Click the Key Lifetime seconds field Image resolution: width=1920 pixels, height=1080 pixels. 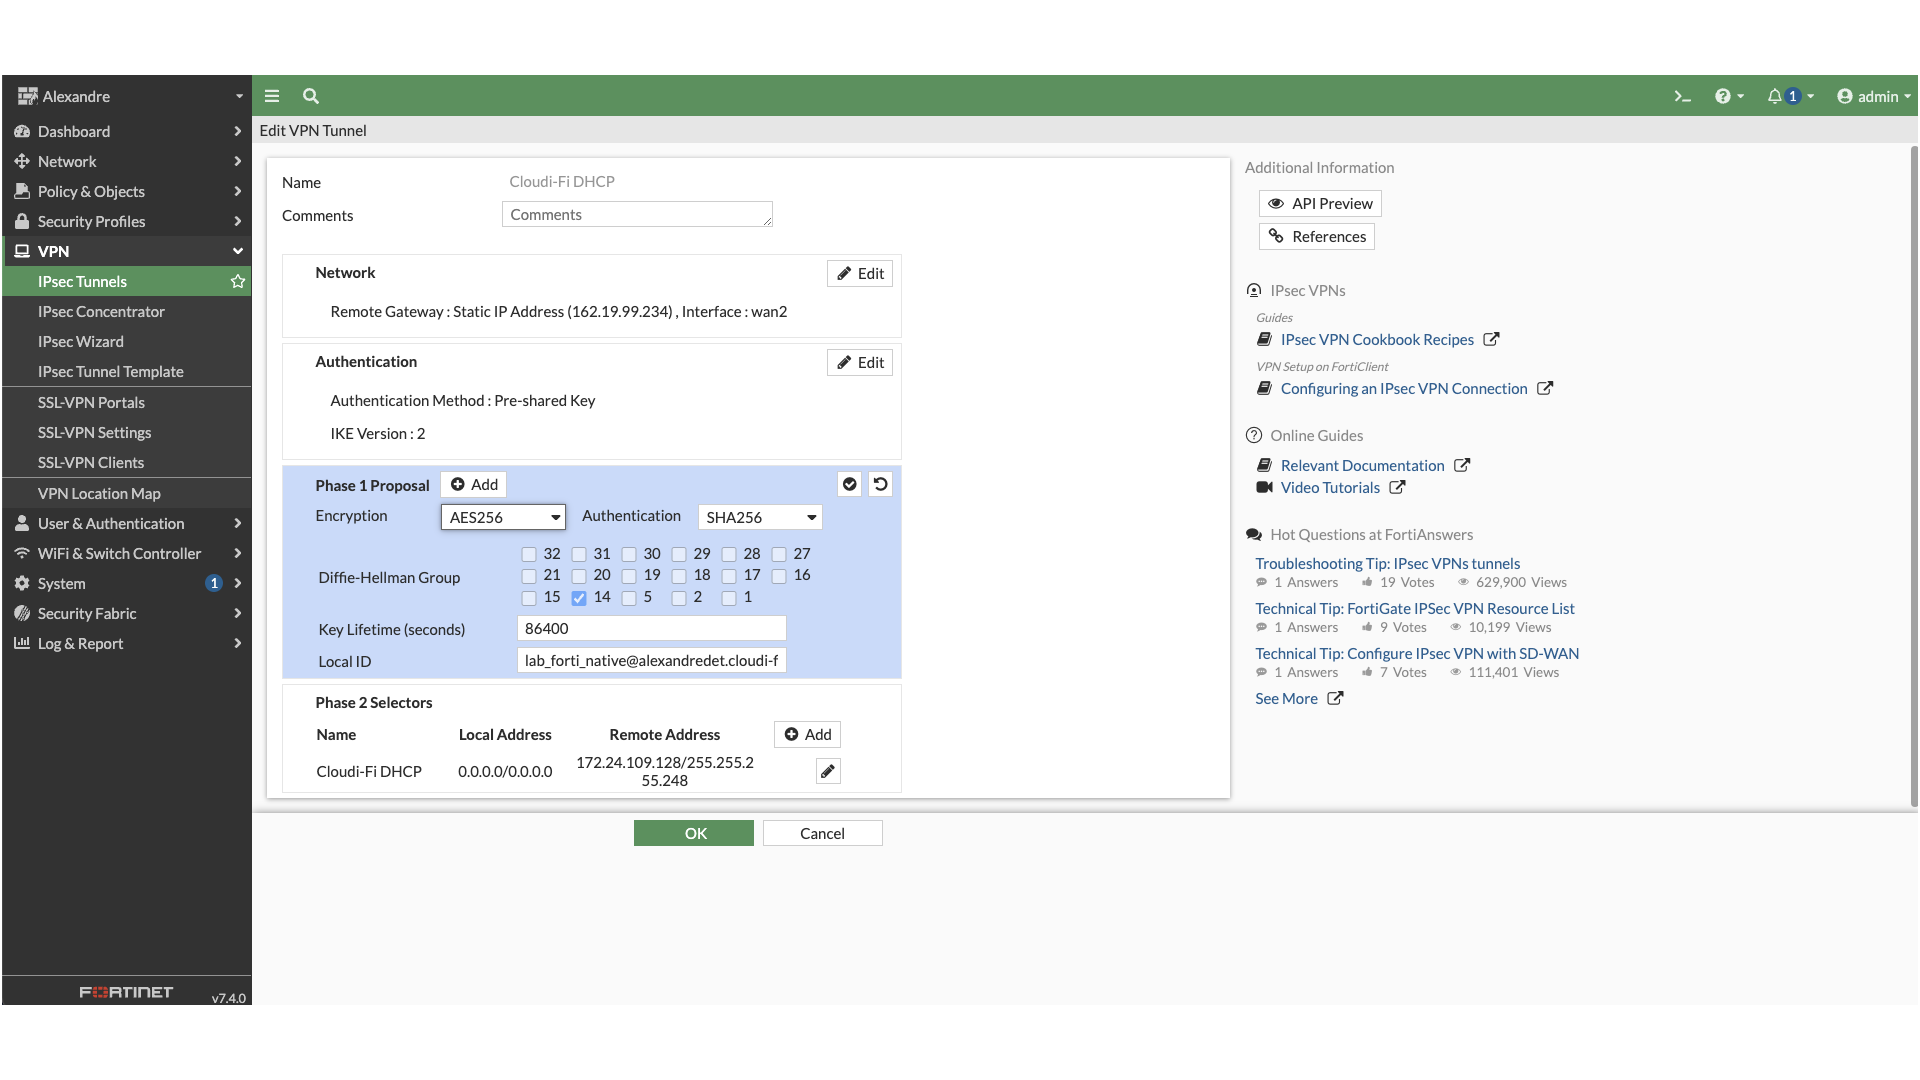pos(652,629)
